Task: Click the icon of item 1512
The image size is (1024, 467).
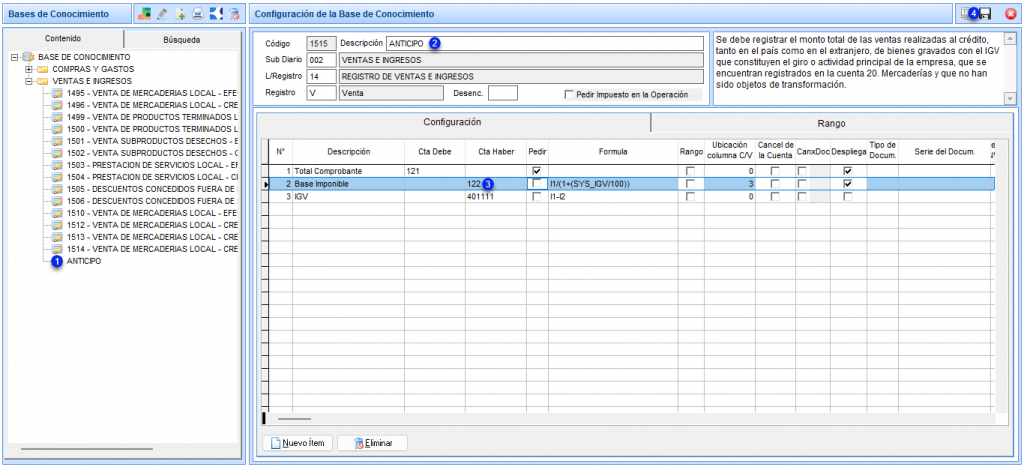Action: coord(58,225)
